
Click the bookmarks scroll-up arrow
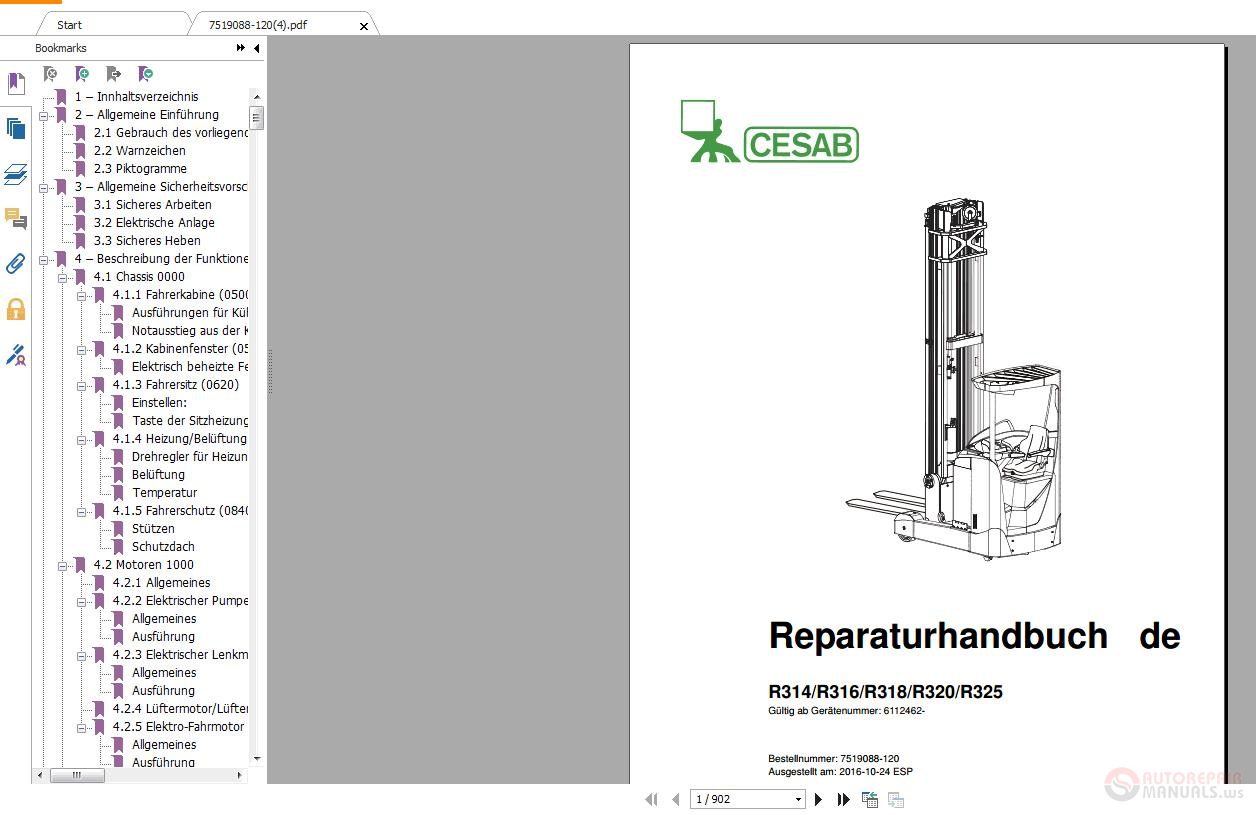coord(257,97)
